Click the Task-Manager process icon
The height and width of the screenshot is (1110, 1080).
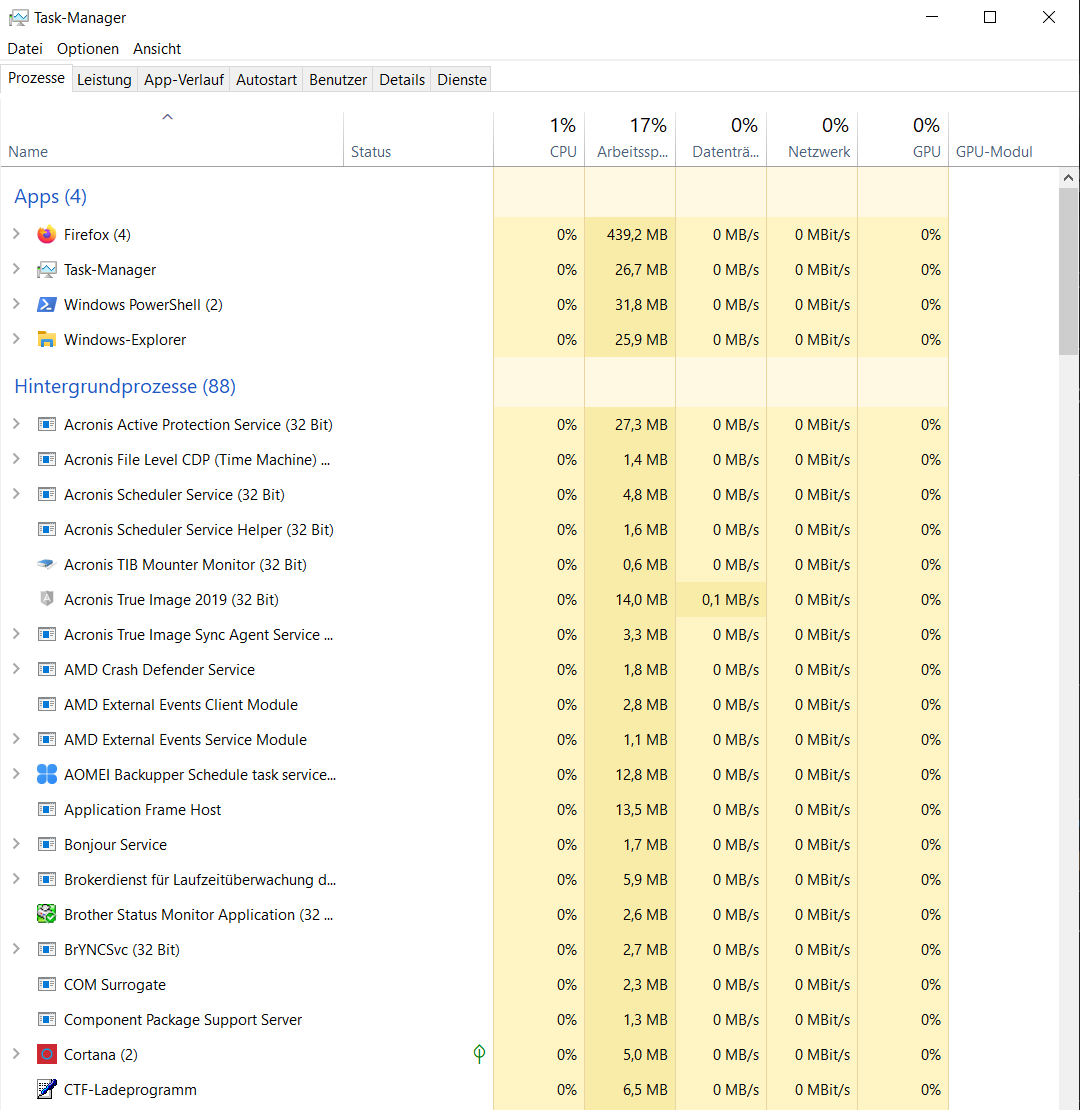(47, 270)
